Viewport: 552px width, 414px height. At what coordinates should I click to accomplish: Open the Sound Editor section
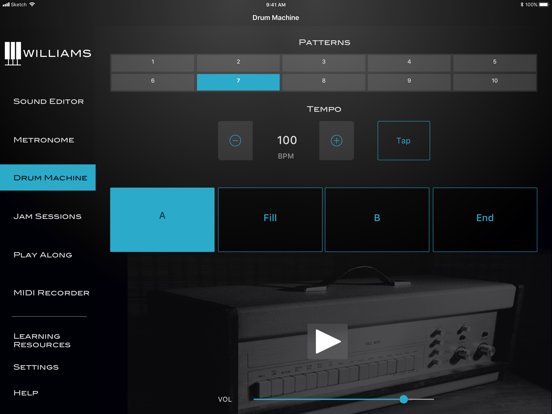[x=49, y=101]
